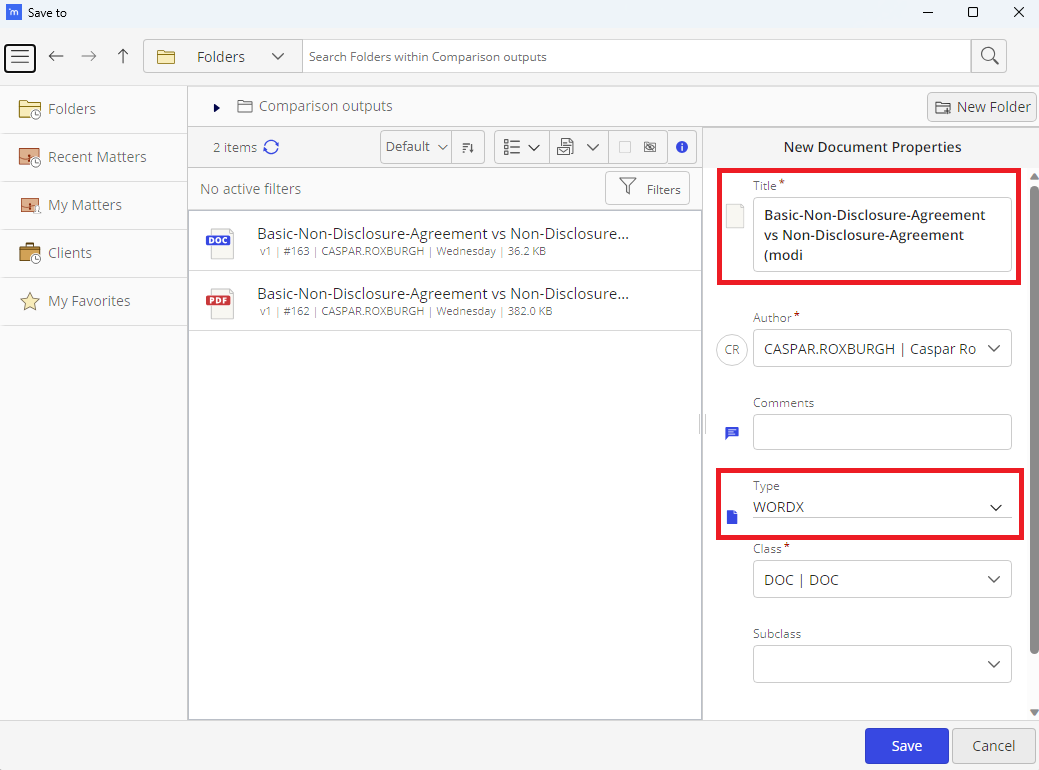The height and width of the screenshot is (770, 1039).
Task: Expand the Comparison outputs breadcrumb triangle
Action: pos(216,106)
